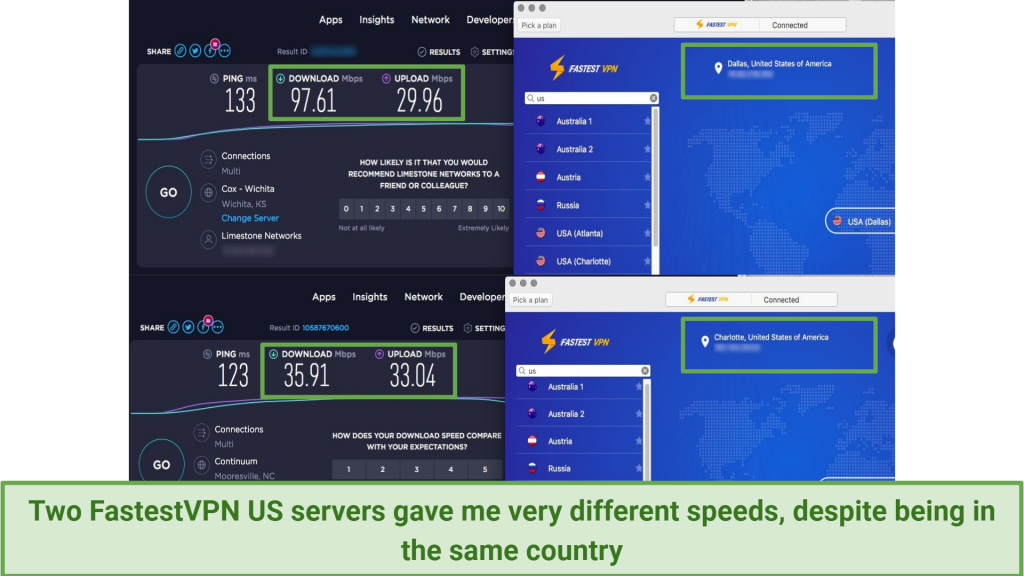Viewport: 1024px width, 576px height.
Task: Click GO button in top speedtest window
Action: 168,193
